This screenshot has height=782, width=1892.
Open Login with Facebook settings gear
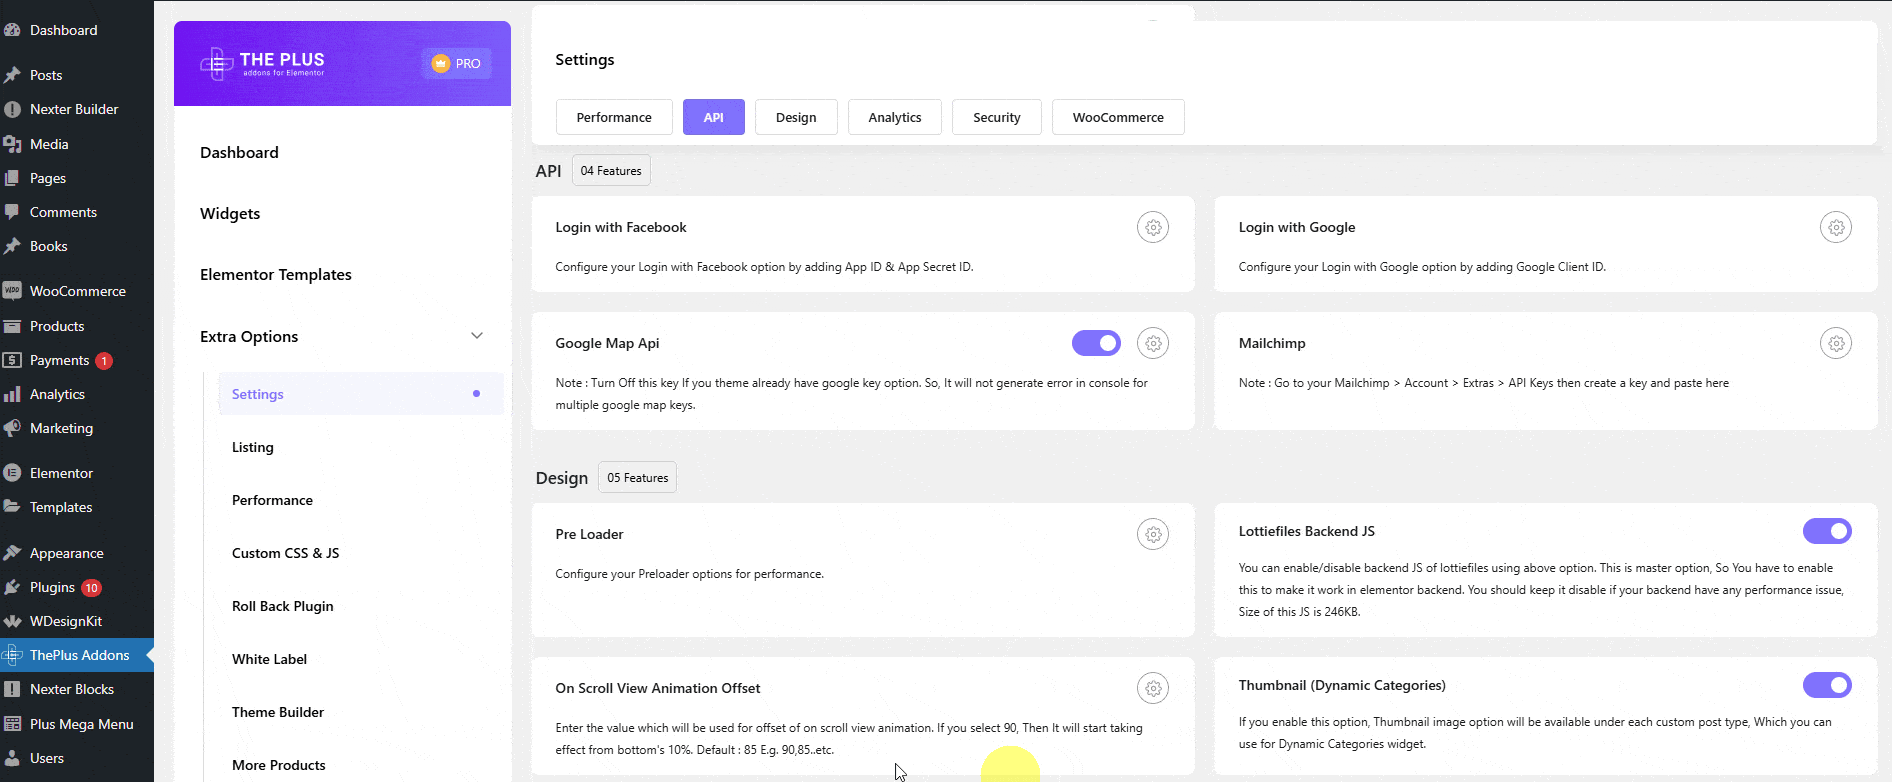1153,227
